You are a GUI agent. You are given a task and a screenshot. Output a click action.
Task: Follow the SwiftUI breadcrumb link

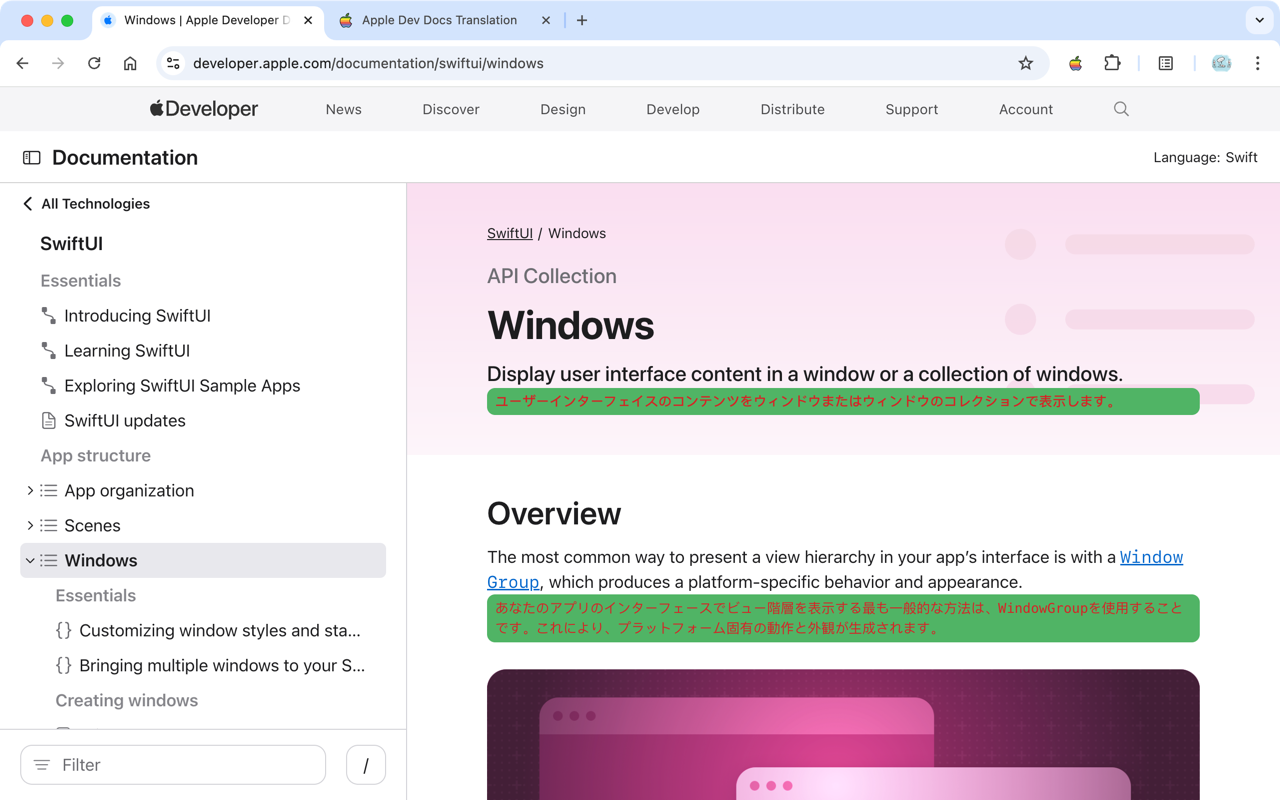pos(510,233)
